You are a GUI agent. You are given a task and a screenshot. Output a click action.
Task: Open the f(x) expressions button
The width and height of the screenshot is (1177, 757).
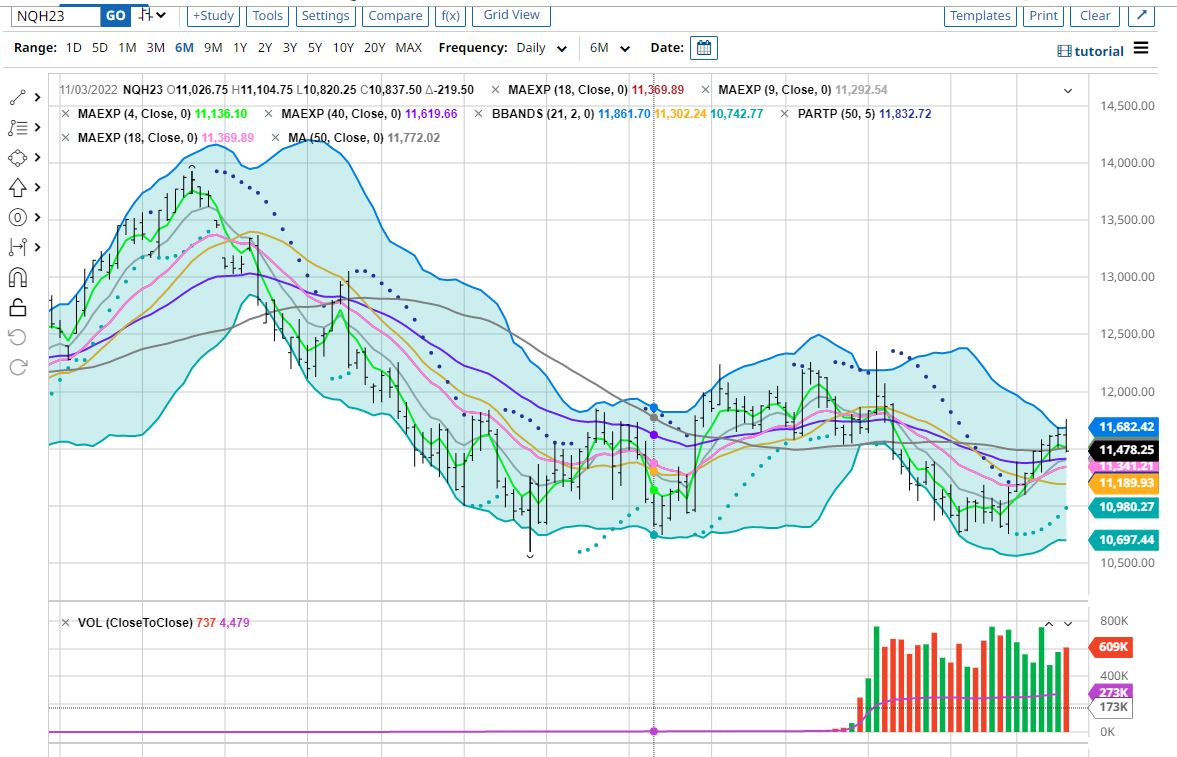450,15
